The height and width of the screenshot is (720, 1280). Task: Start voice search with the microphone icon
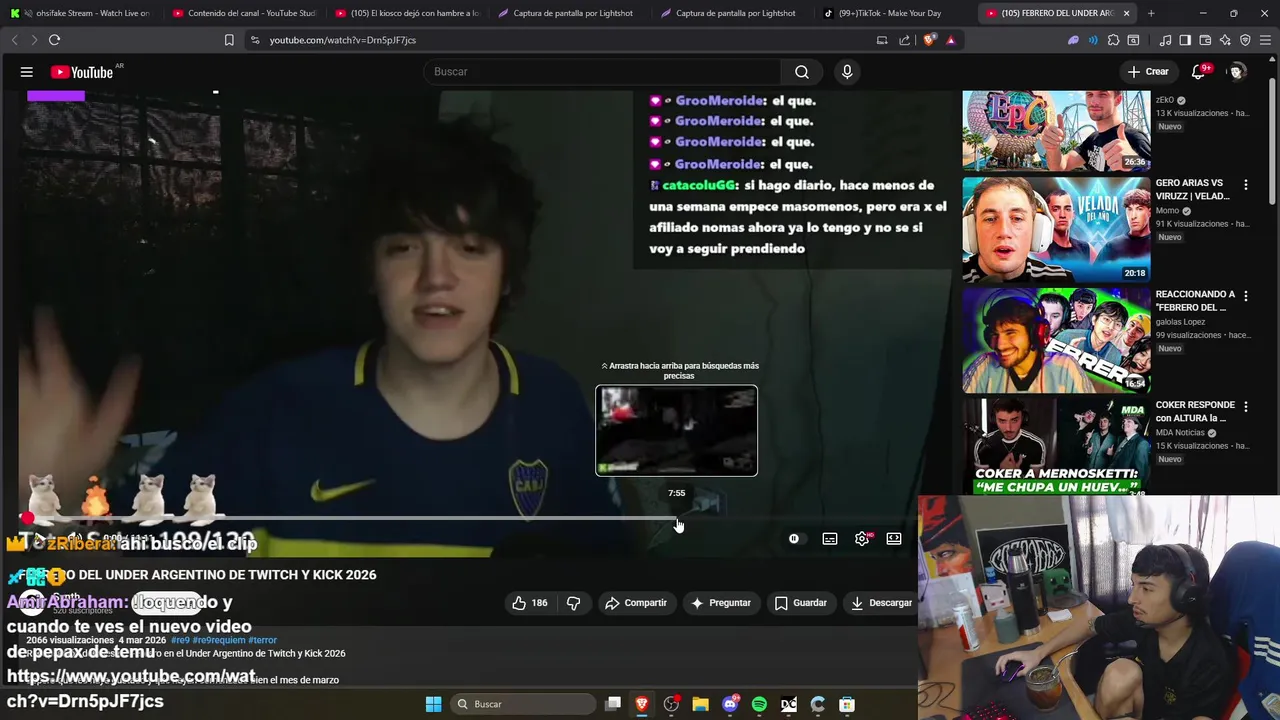[x=847, y=72]
